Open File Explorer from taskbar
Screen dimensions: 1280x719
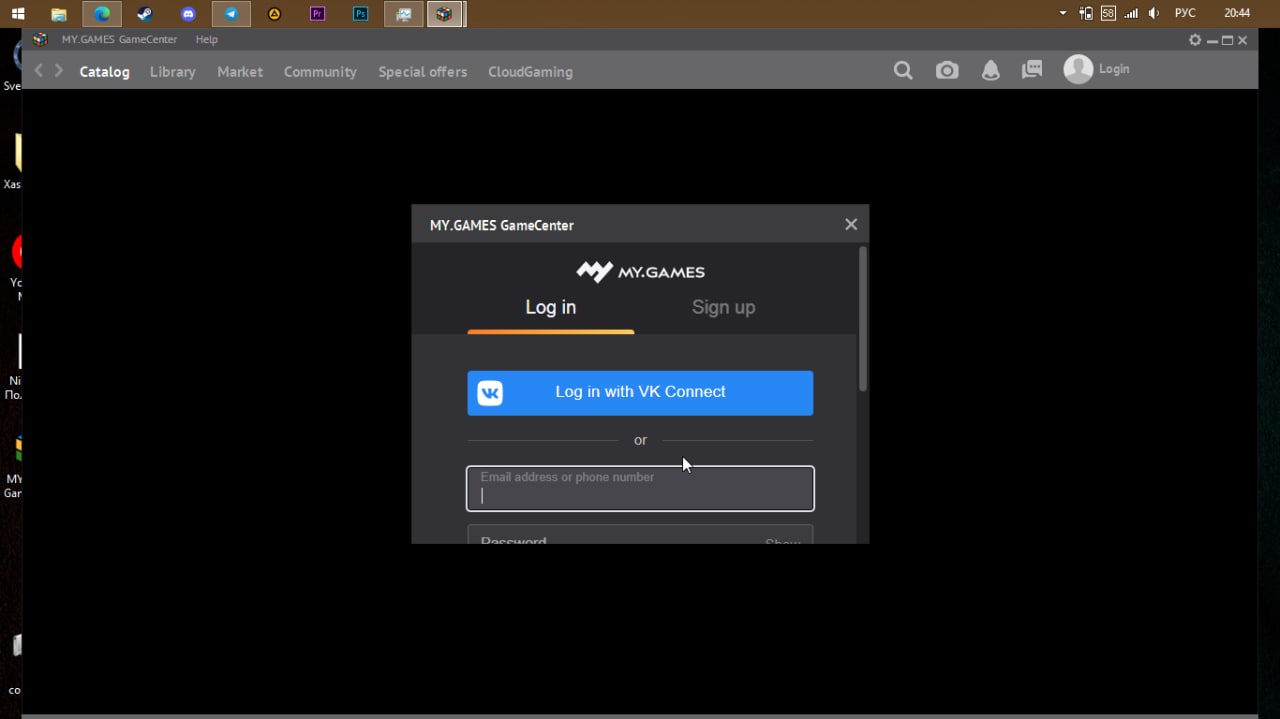coord(59,14)
